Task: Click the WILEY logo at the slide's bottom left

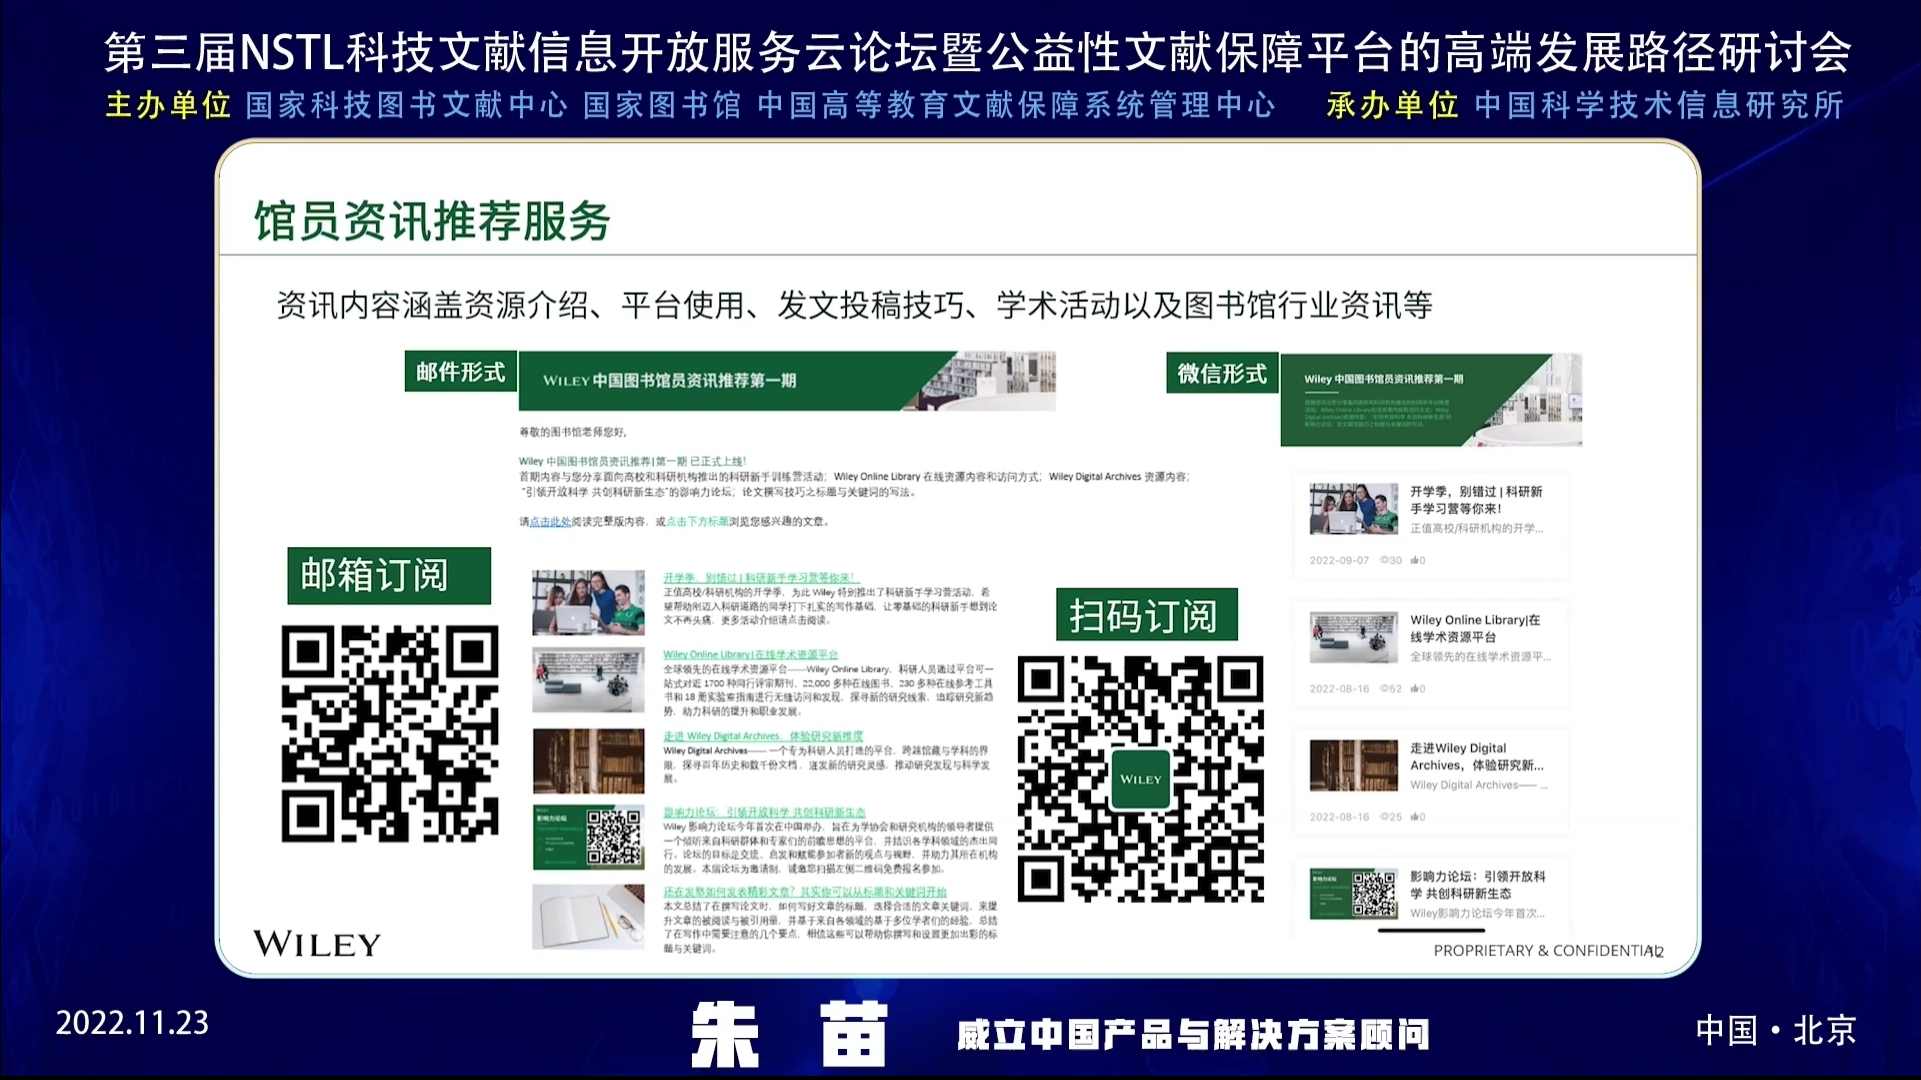Action: 317,943
